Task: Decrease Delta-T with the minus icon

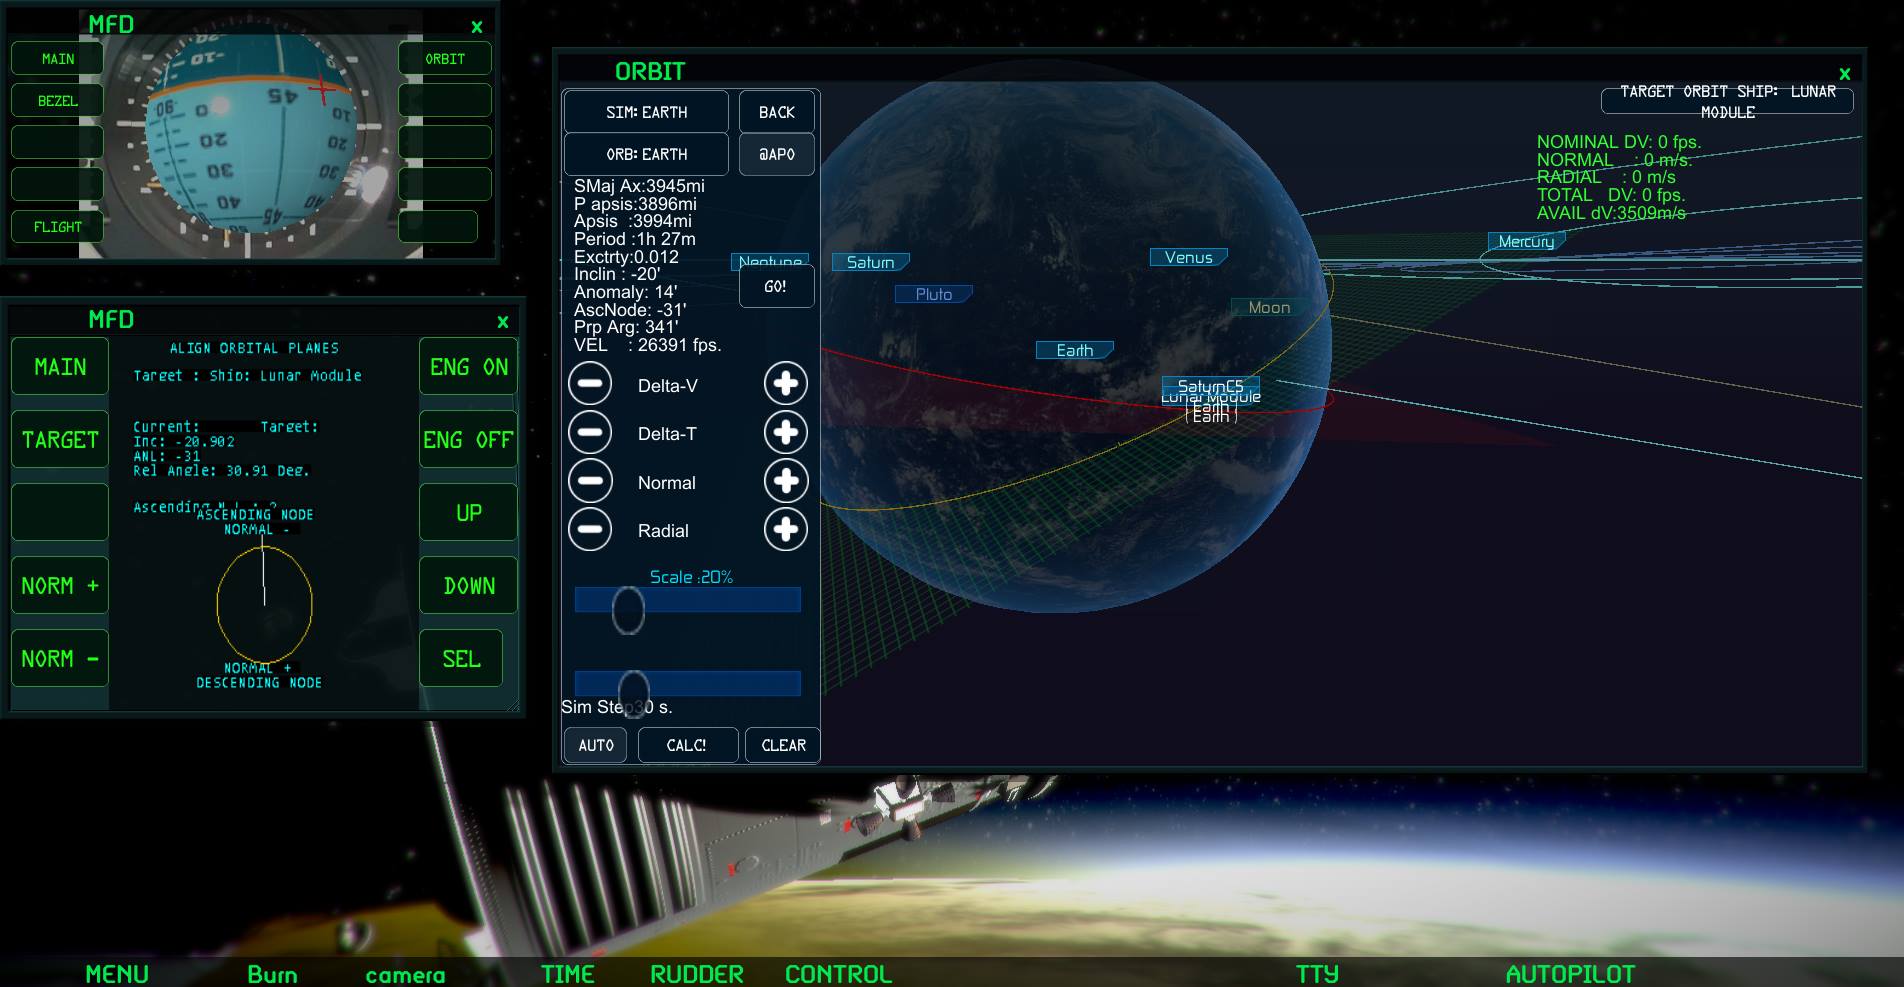Action: click(x=590, y=432)
